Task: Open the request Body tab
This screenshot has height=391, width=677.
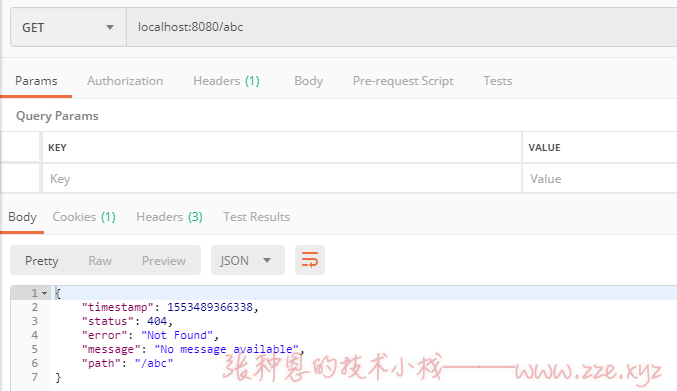Action: [308, 81]
